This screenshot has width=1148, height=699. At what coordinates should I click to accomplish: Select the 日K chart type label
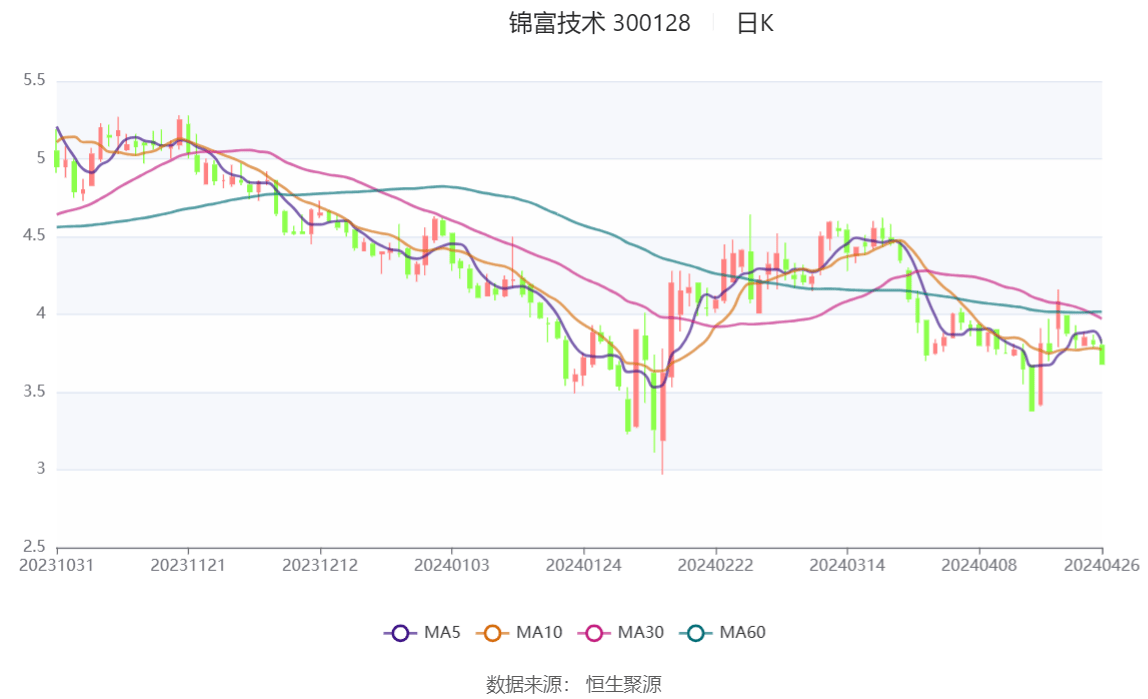755,23
